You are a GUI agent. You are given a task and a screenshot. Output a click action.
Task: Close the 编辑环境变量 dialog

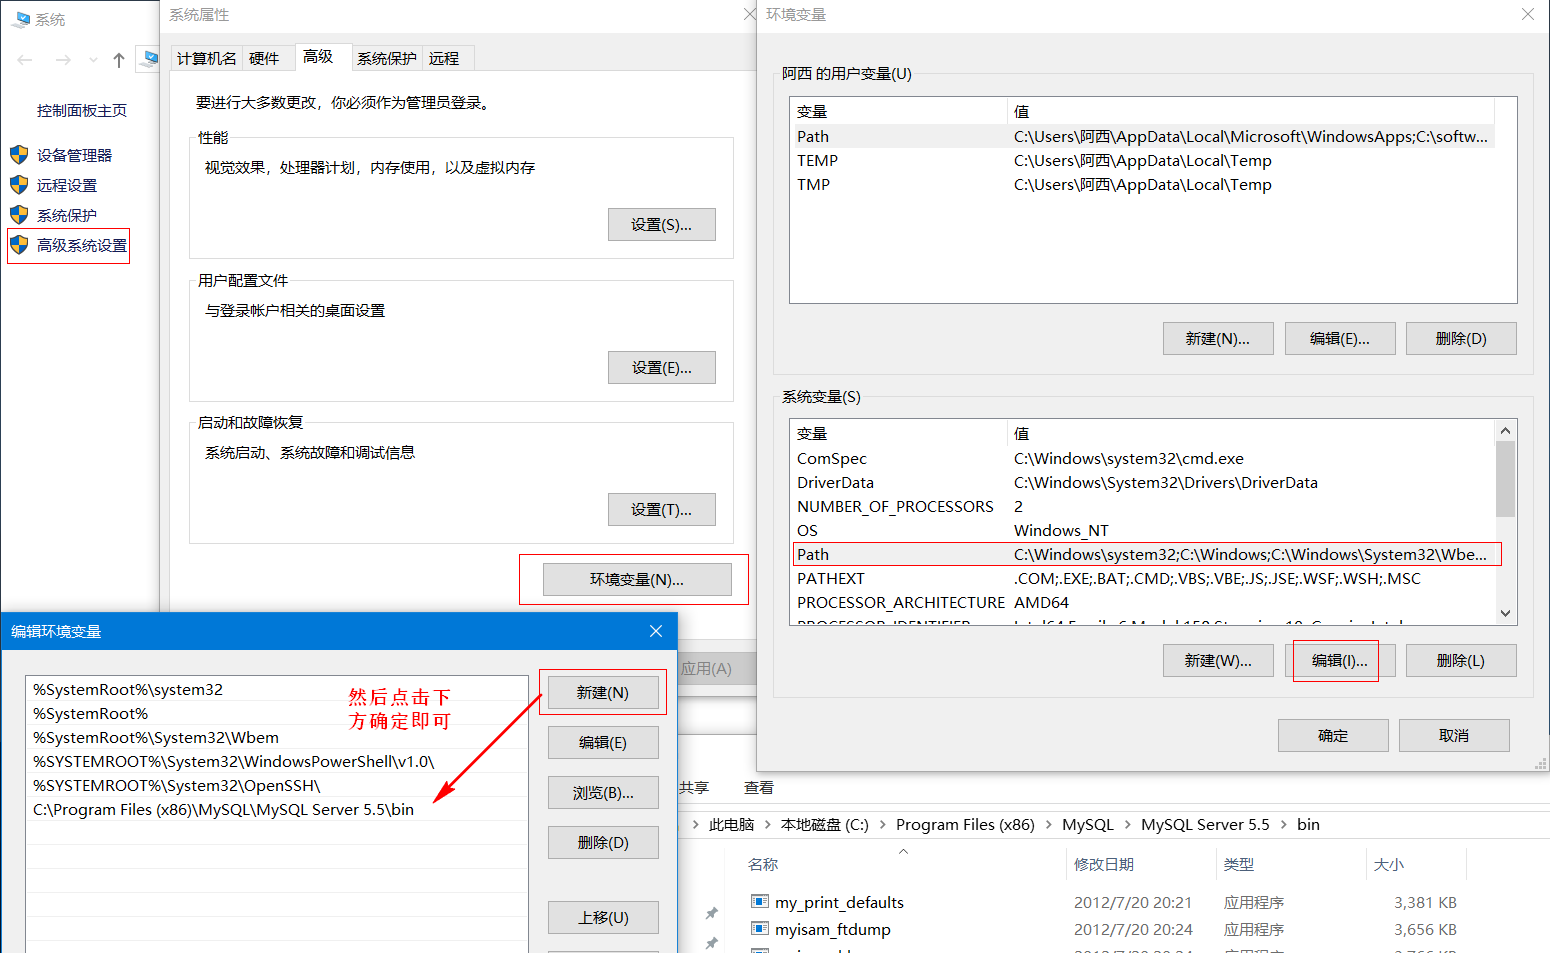tap(656, 631)
